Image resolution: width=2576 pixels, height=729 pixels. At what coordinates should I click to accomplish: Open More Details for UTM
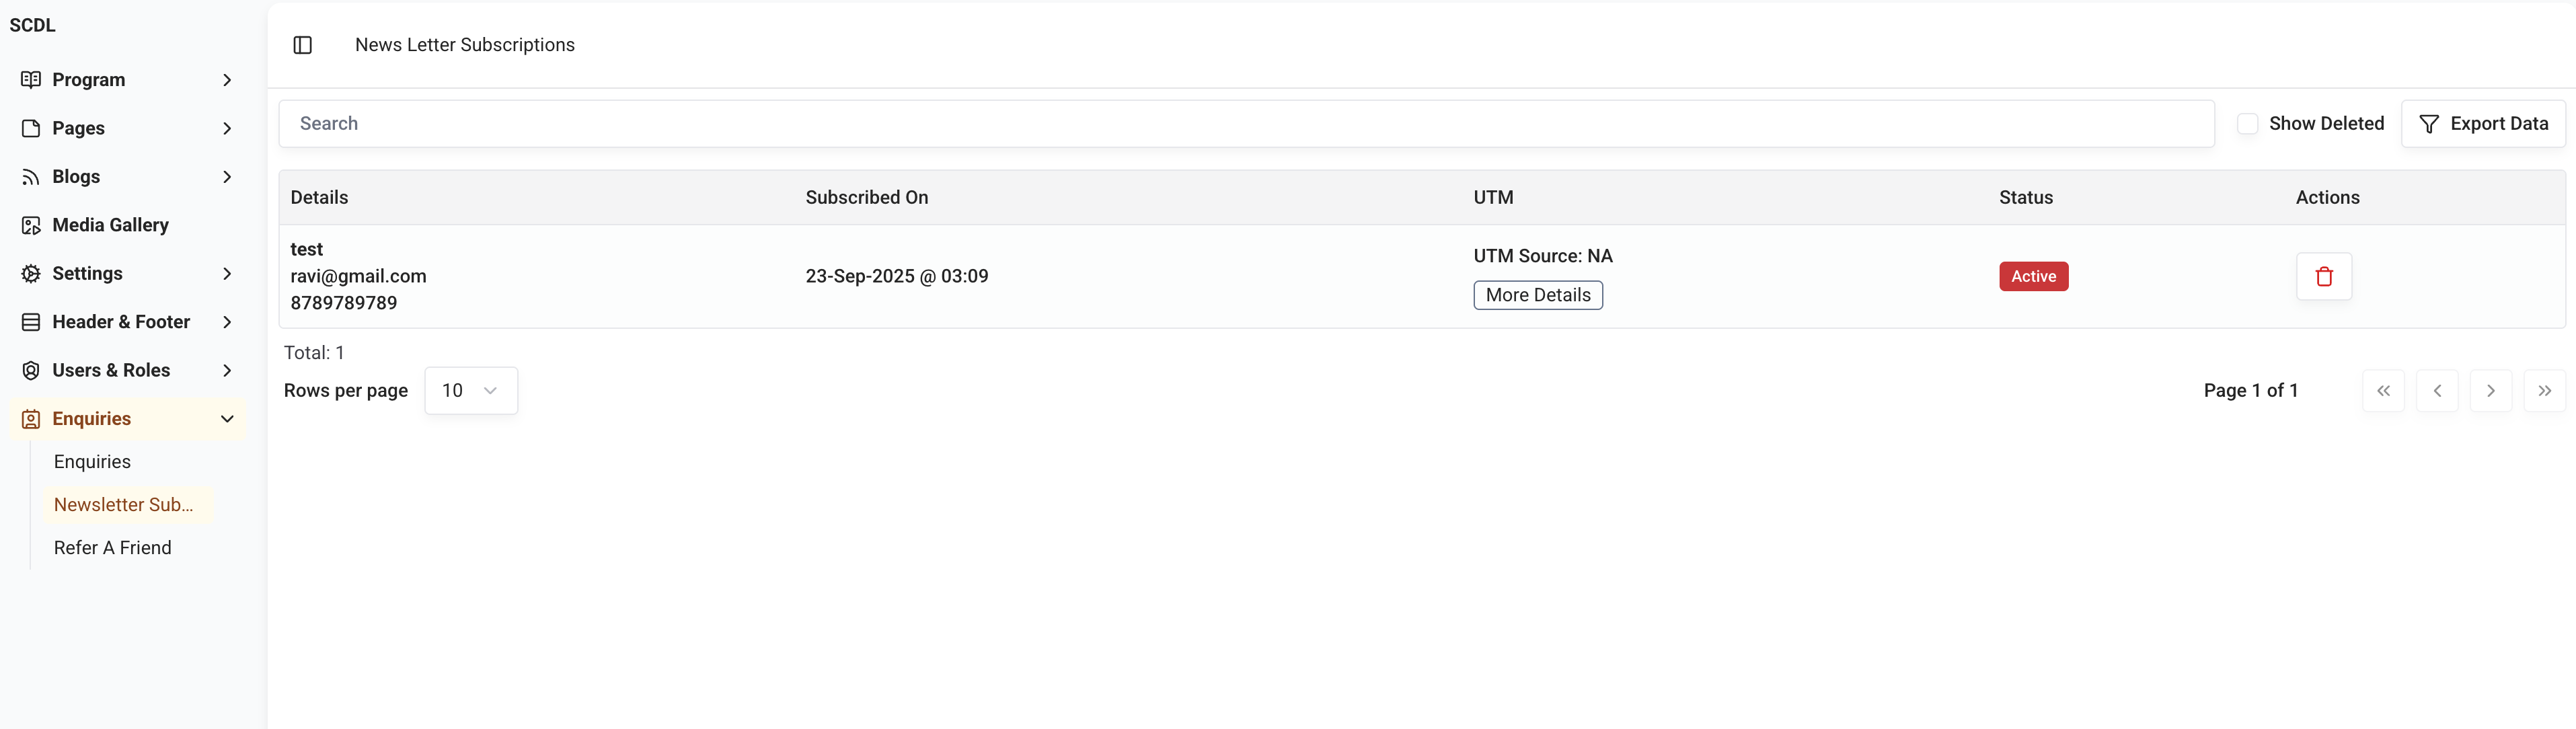[1537, 296]
